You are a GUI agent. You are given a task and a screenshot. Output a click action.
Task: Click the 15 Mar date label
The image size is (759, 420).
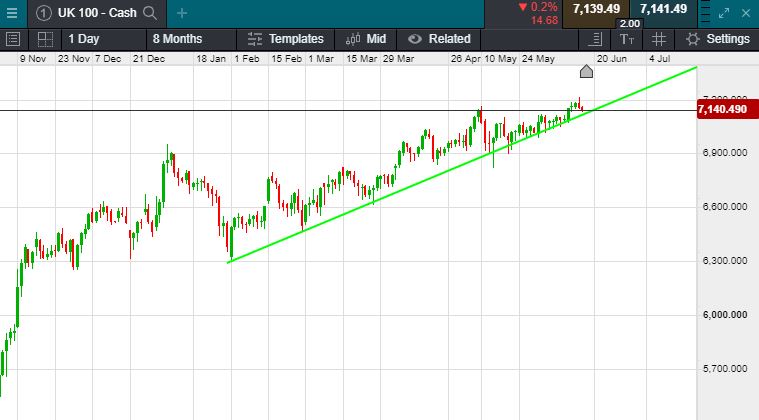coord(362,59)
